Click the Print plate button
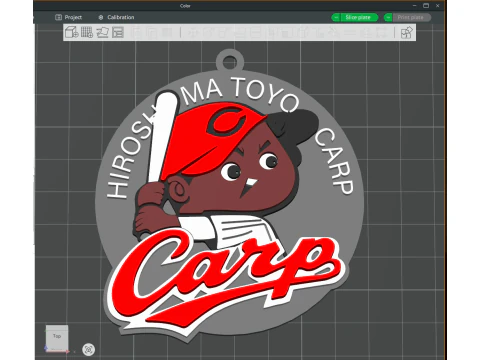480x360 pixels. coord(411,17)
